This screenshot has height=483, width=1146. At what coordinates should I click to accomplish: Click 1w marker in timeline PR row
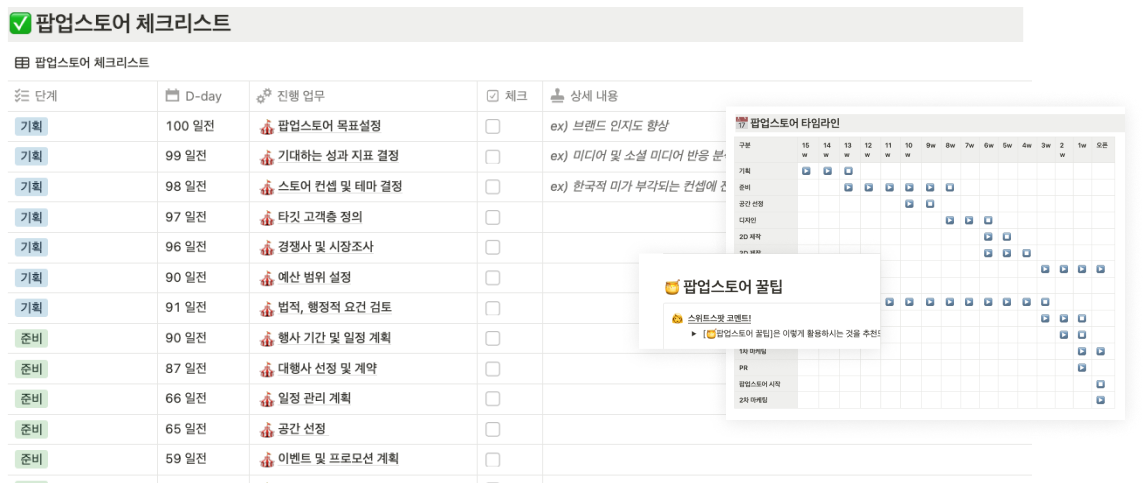tap(1082, 367)
